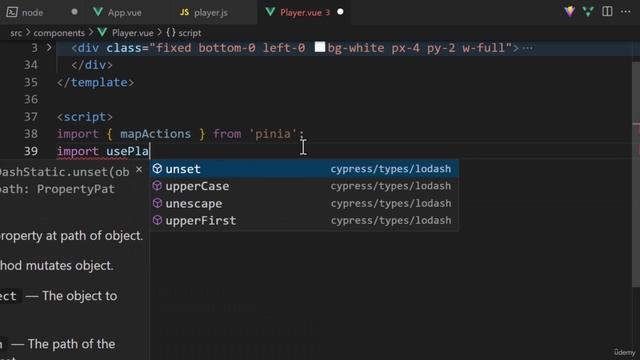Click the white bg-white color swatch
The image size is (640, 360).
coord(320,47)
